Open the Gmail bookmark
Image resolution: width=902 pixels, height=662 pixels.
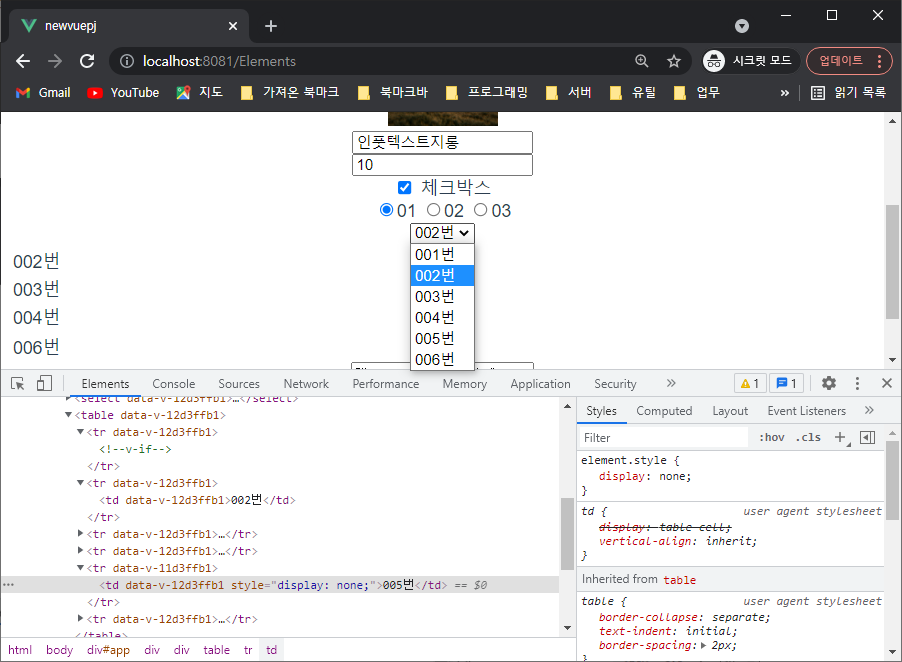(43, 93)
